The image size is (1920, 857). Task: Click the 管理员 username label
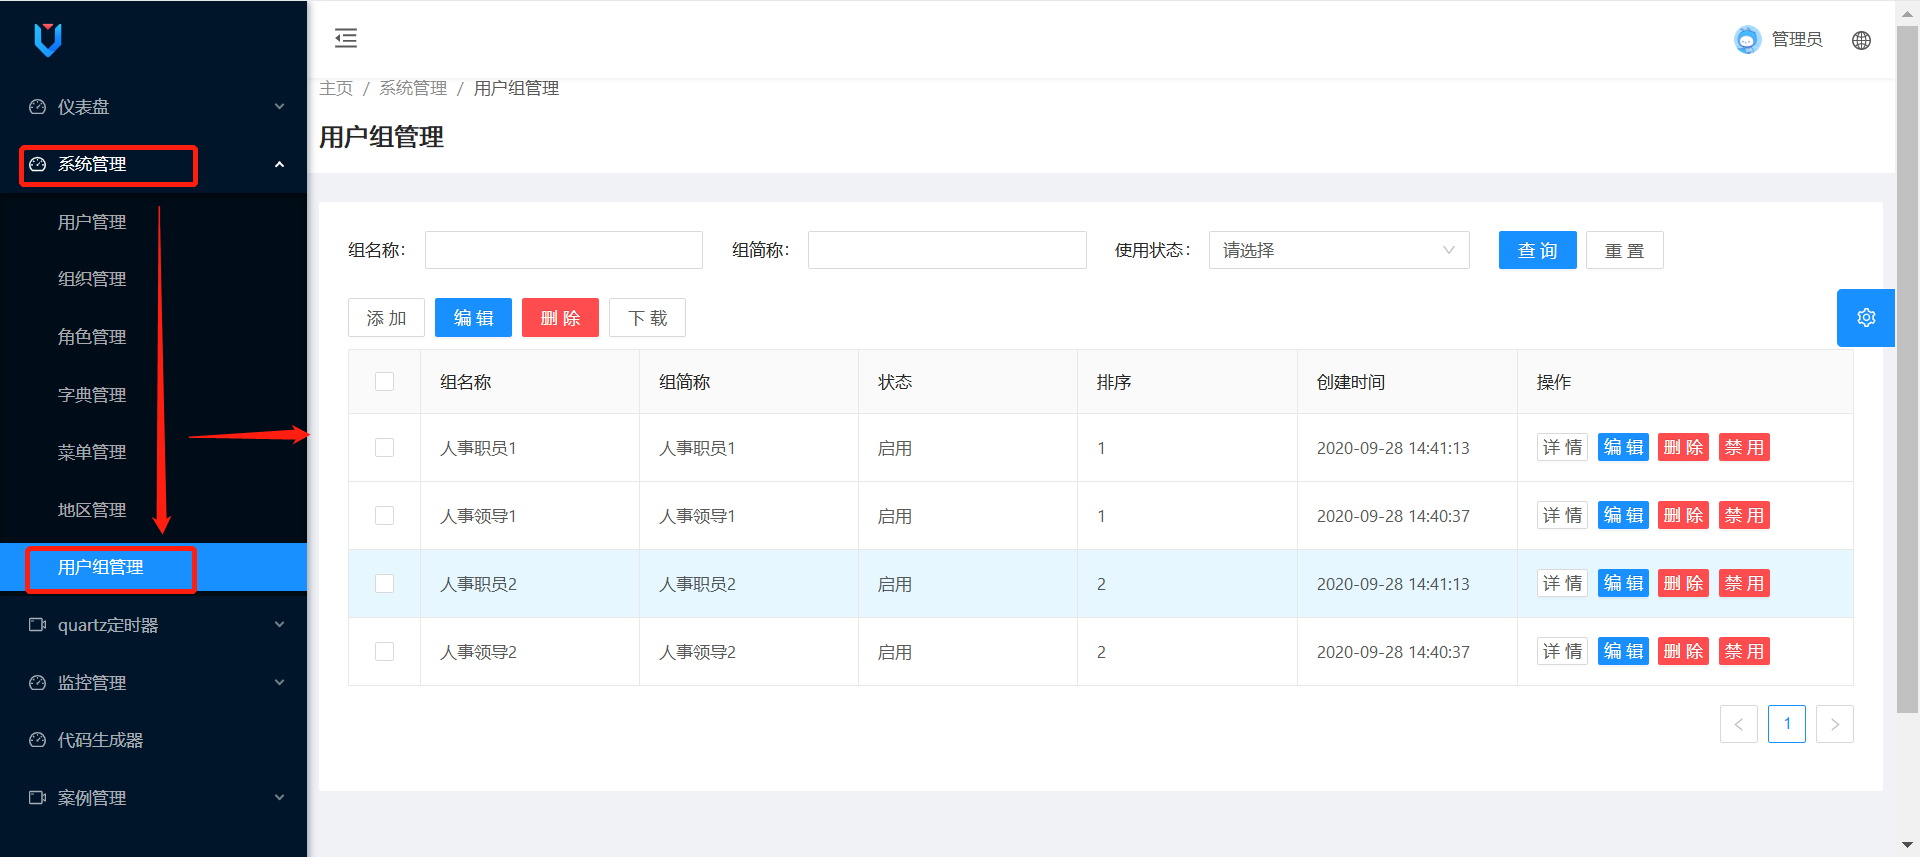tap(1797, 39)
